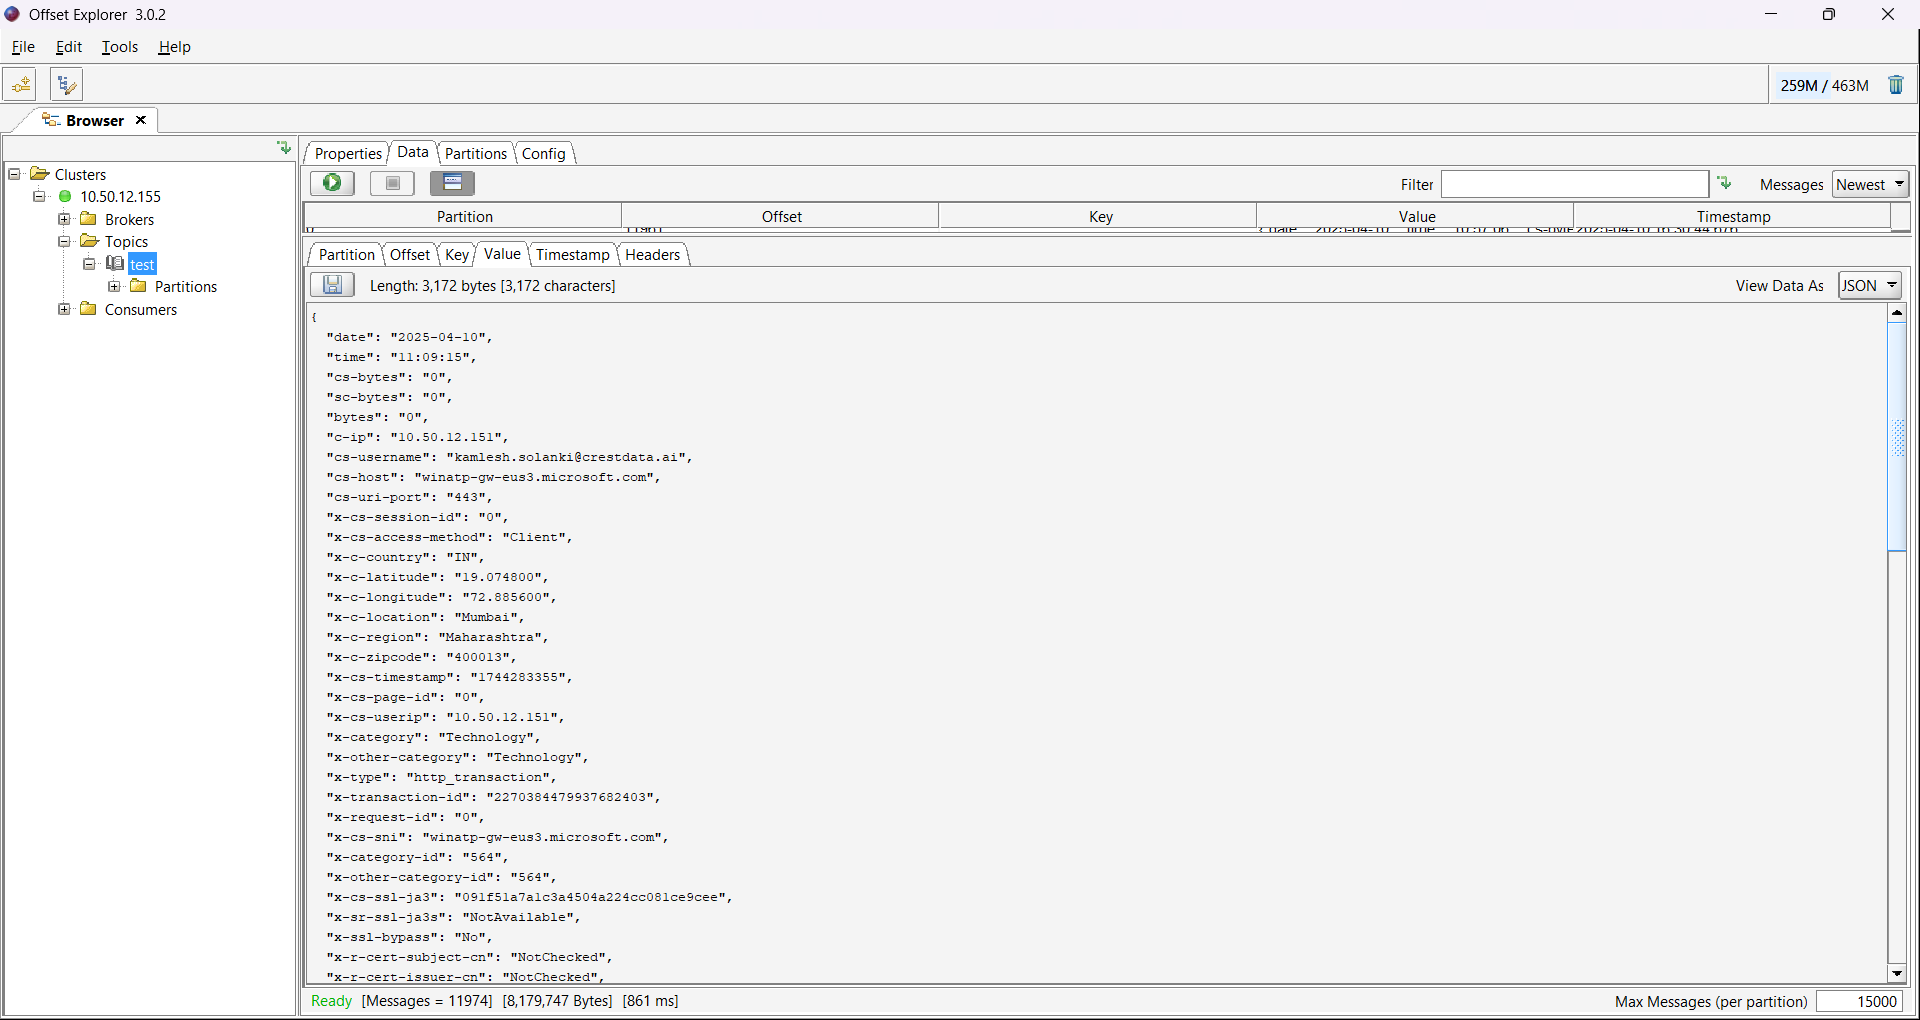Switch to the Config tab
The height and width of the screenshot is (1020, 1920).
544,153
